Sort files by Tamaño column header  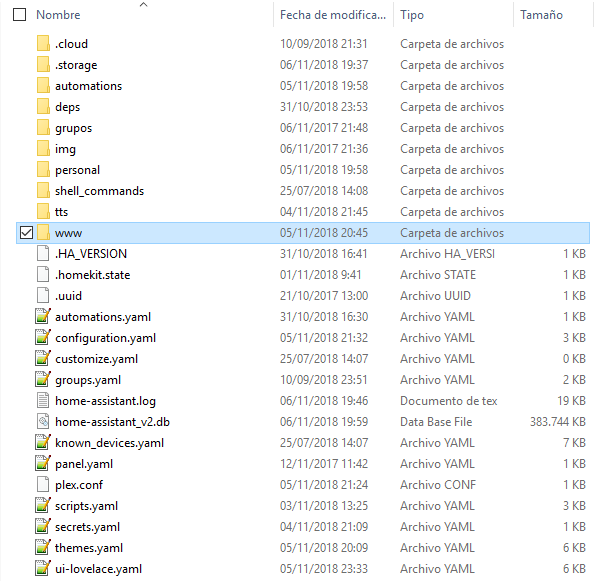(554, 15)
